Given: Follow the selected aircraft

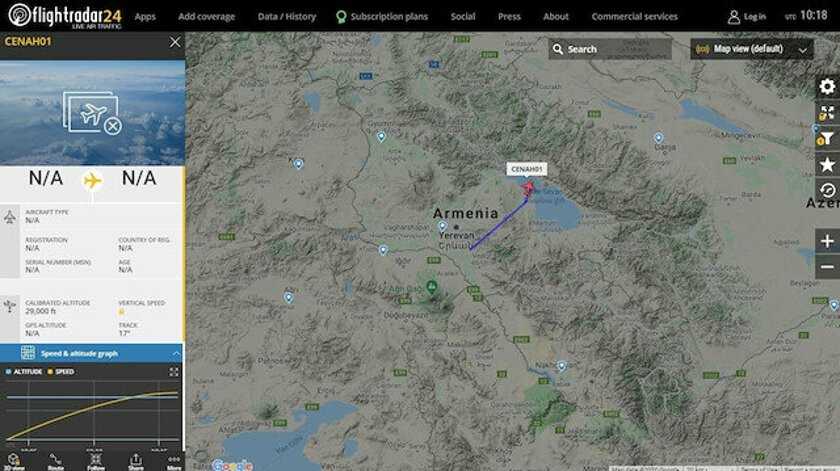Looking at the screenshot, I should (96, 461).
